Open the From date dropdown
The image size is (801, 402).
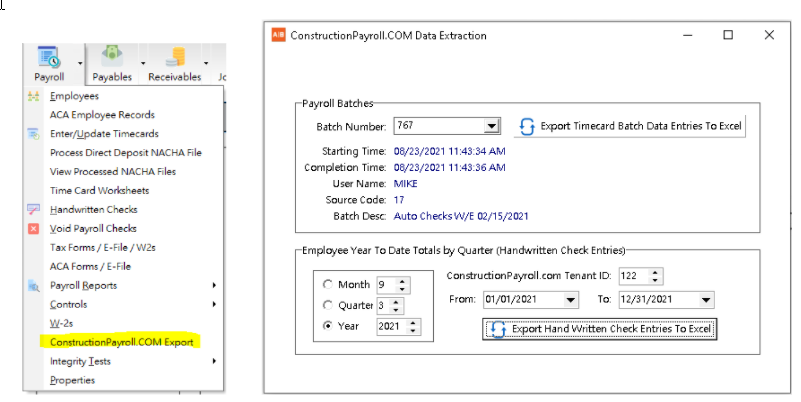[x=571, y=300]
